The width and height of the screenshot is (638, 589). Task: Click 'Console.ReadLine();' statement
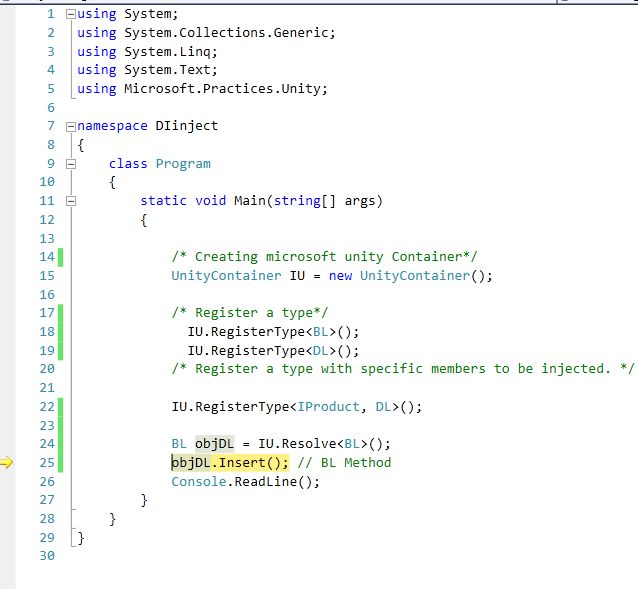click(246, 482)
